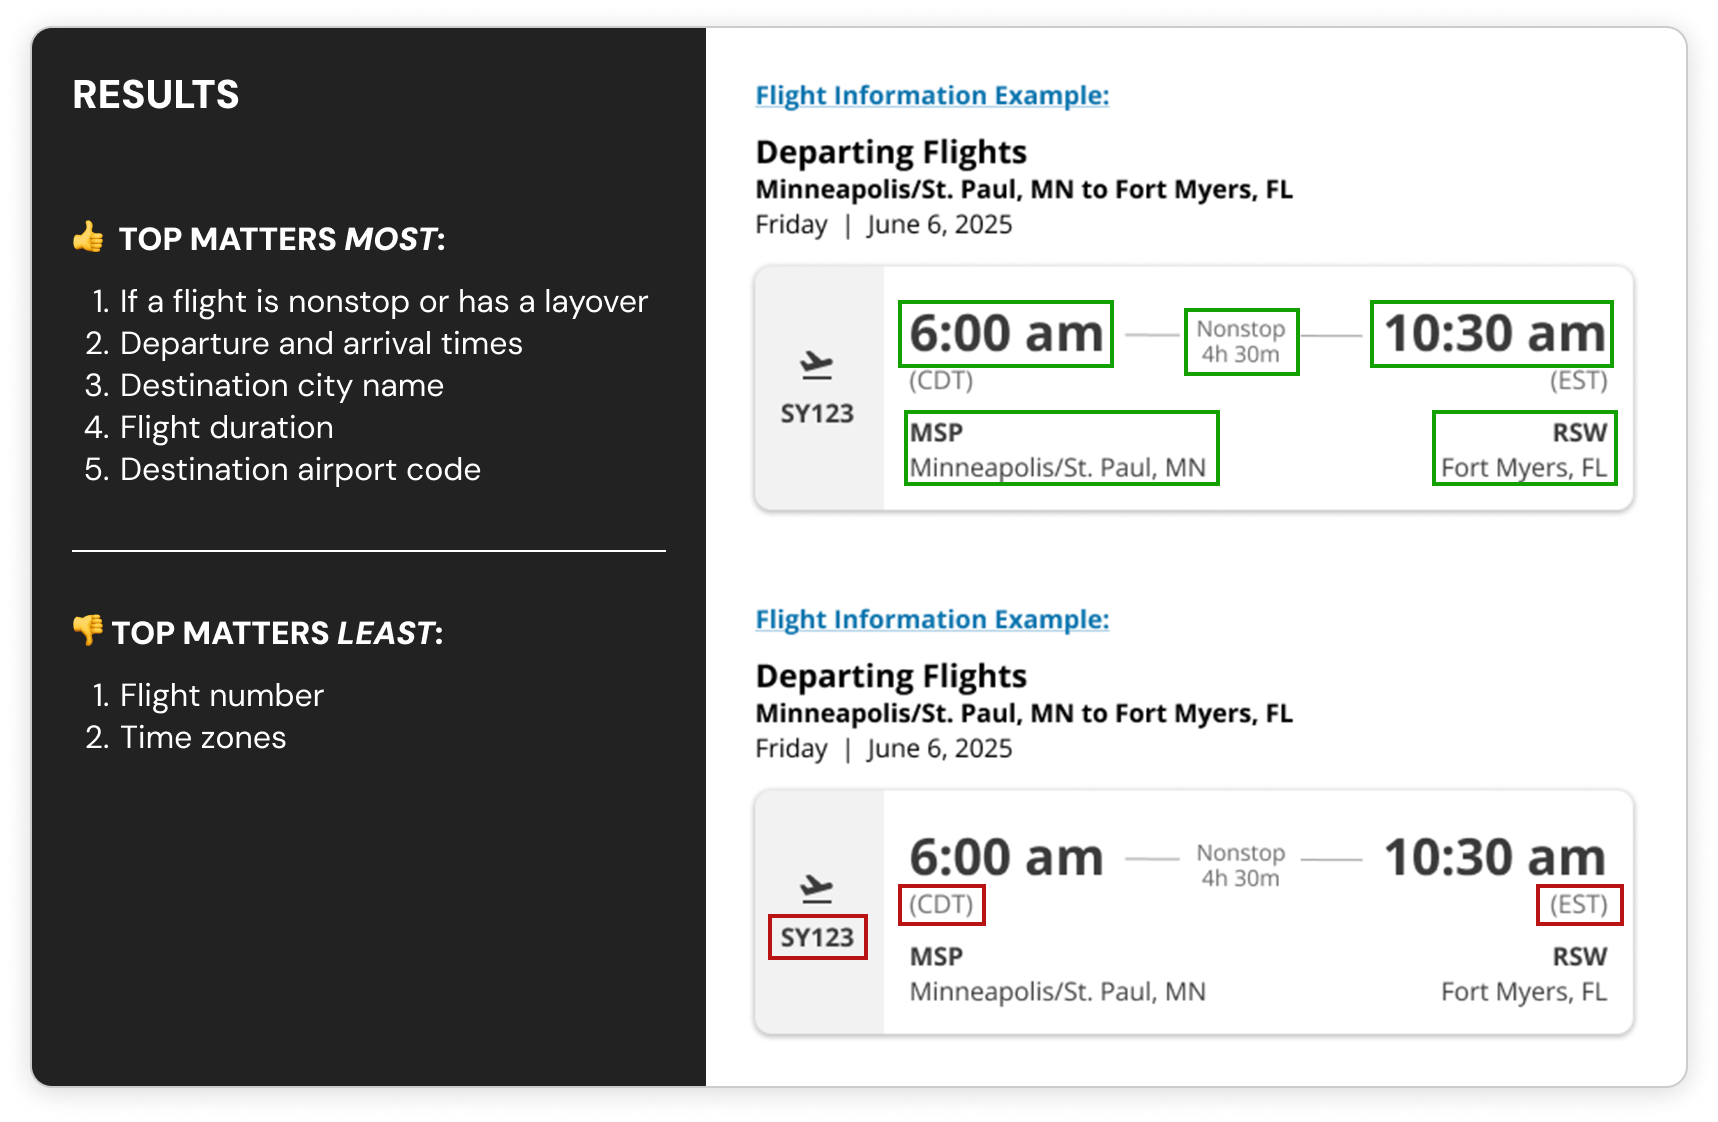Expand the first Flight Information Example section
This screenshot has width=1718, height=1122.
pyautogui.click(x=931, y=95)
